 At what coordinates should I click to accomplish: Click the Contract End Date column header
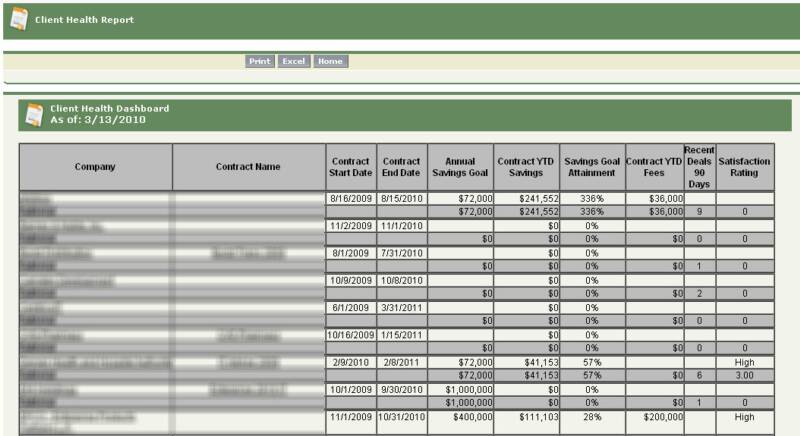(x=402, y=167)
